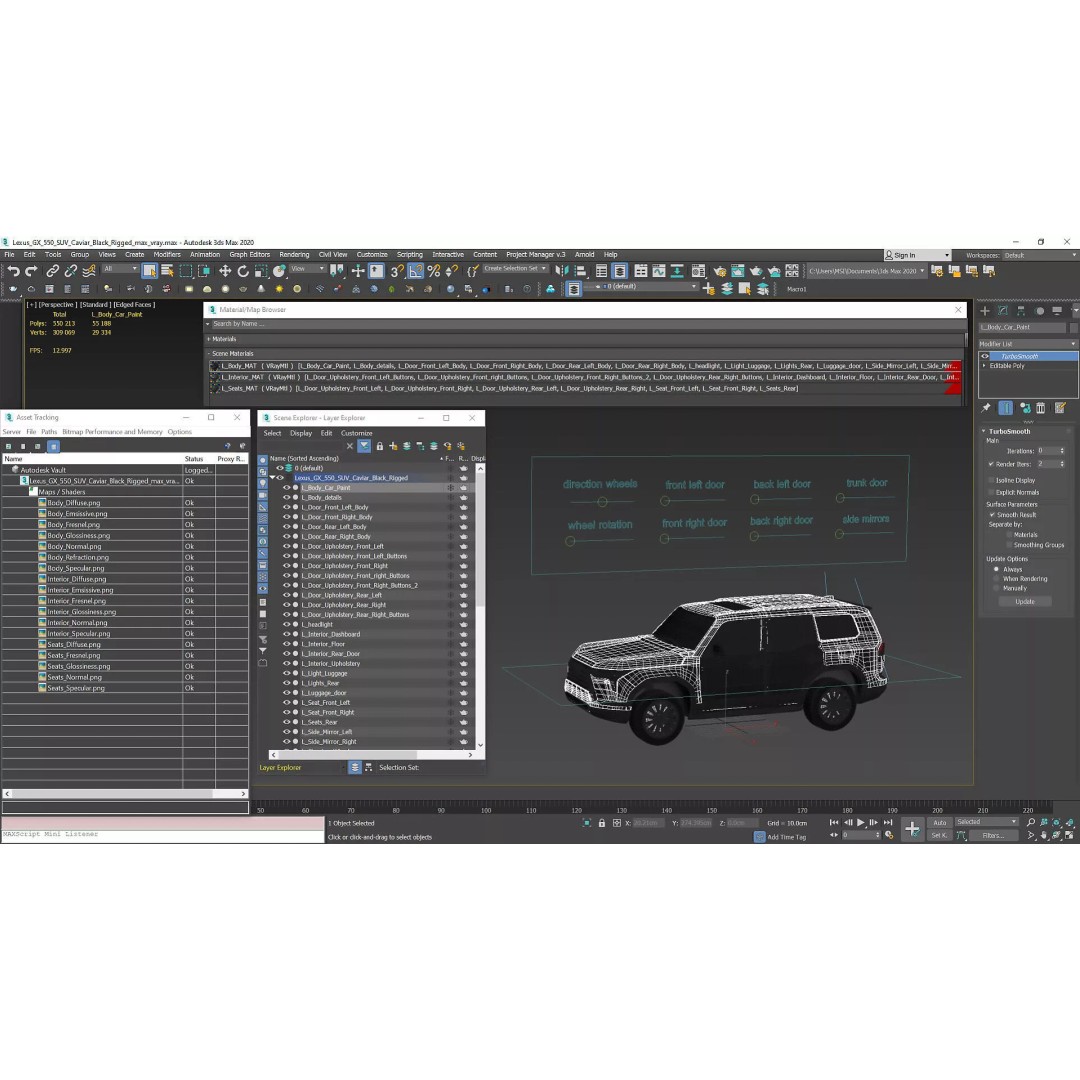Click Search by Name field in Material Browser

[x=585, y=324]
